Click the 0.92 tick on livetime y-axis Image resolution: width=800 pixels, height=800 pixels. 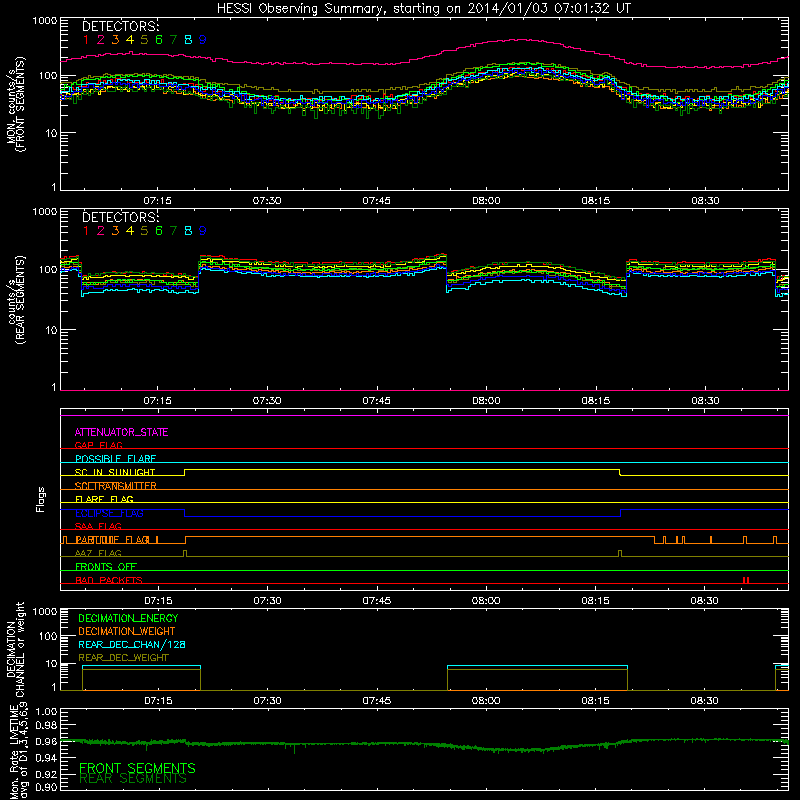tap(46, 774)
